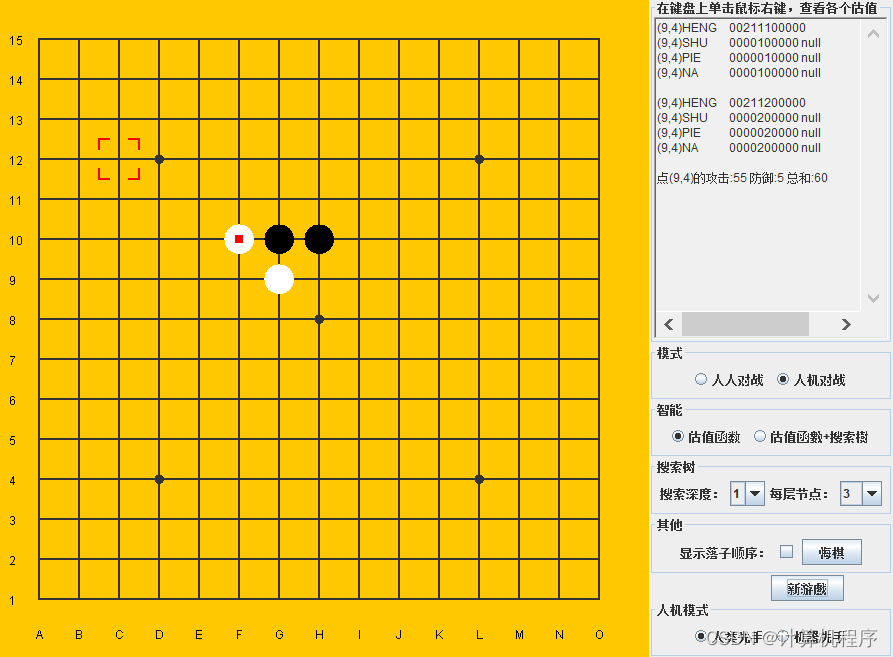This screenshot has width=893, height=657.
Task: Click the board star point at L4
Action: 479,480
